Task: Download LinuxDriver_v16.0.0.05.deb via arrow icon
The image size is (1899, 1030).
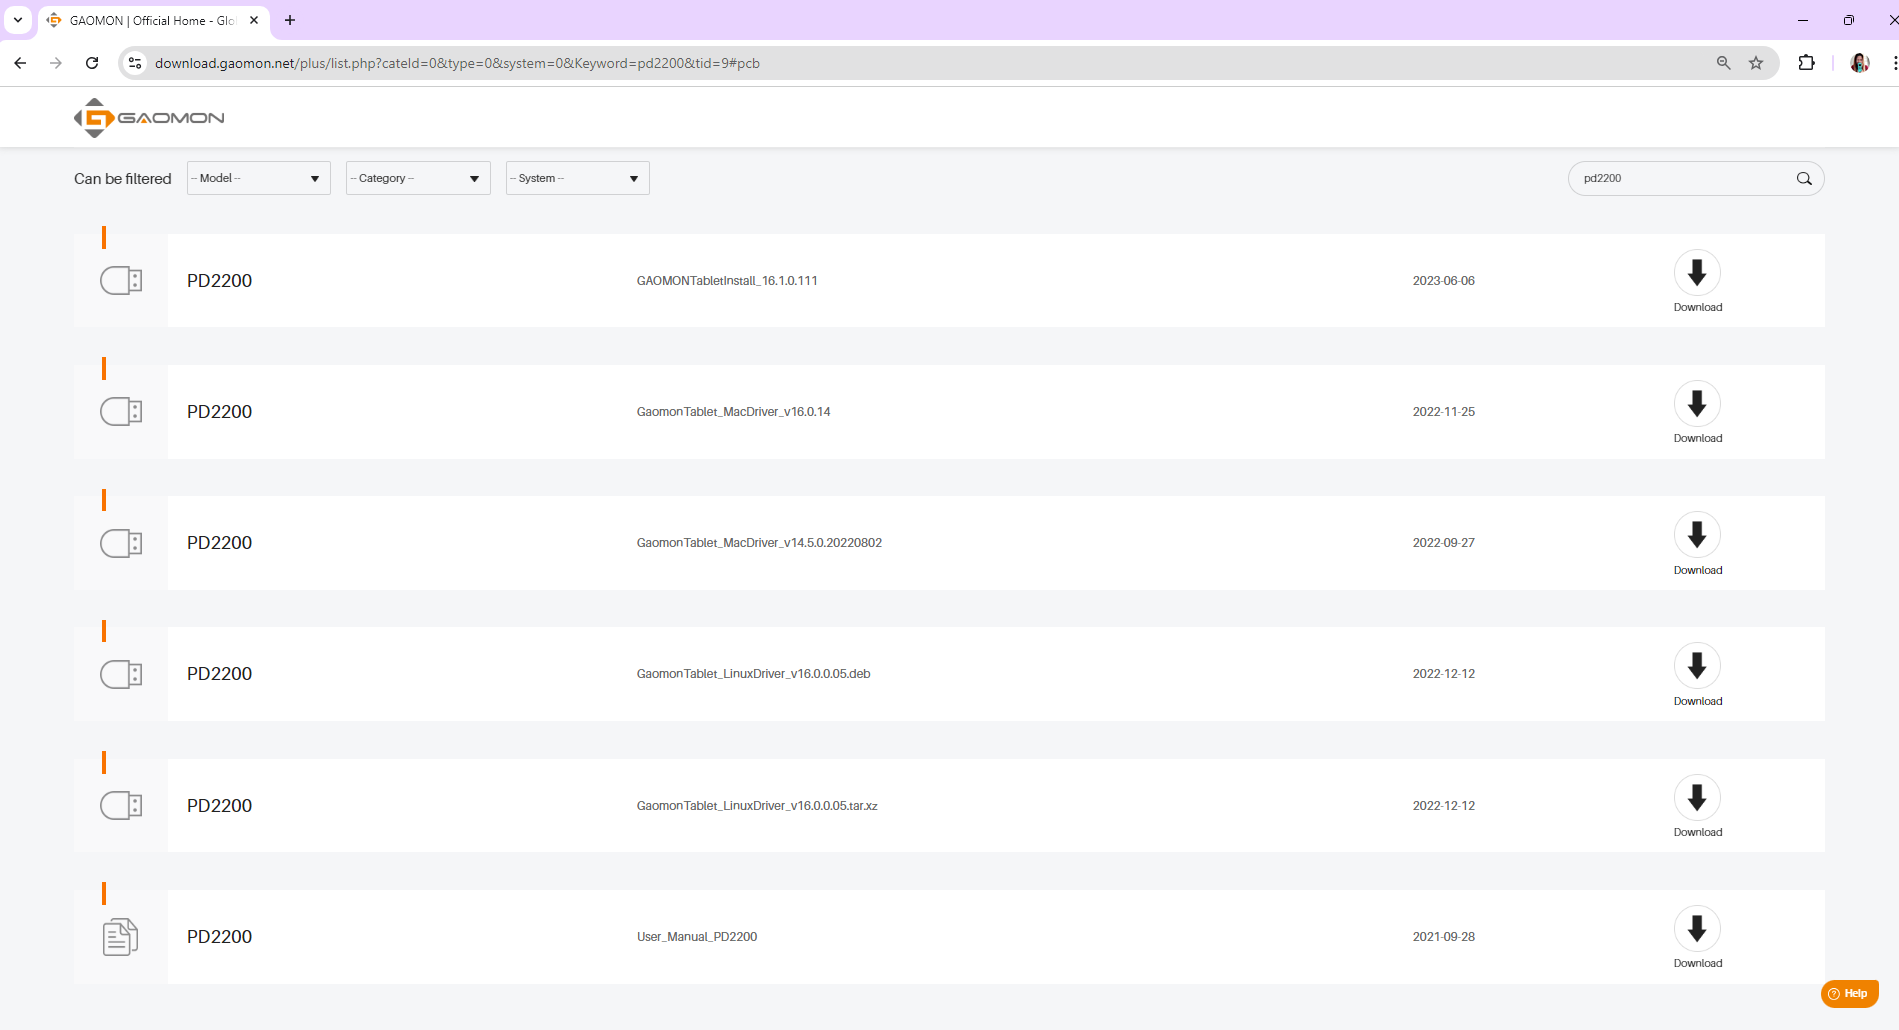Action: click(x=1697, y=666)
